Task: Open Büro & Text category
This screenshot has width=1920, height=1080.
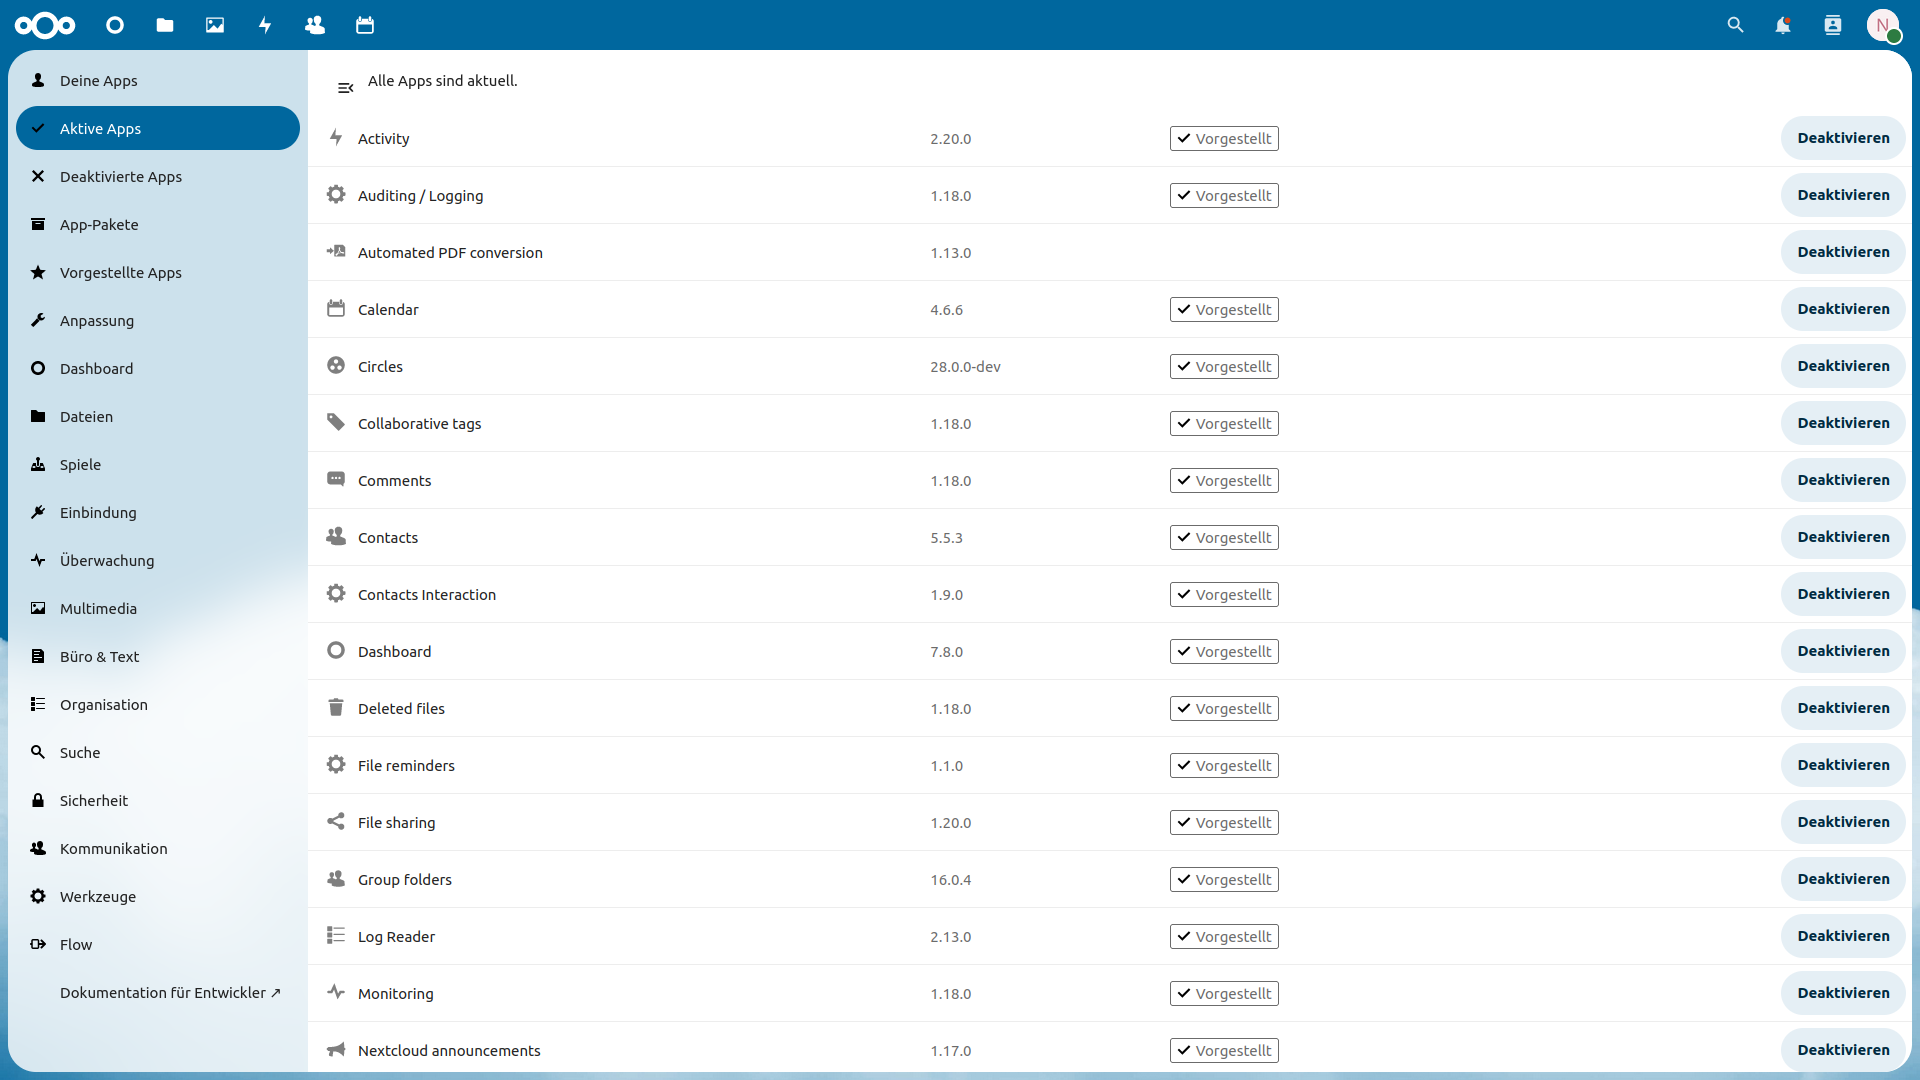Action: coord(158,656)
